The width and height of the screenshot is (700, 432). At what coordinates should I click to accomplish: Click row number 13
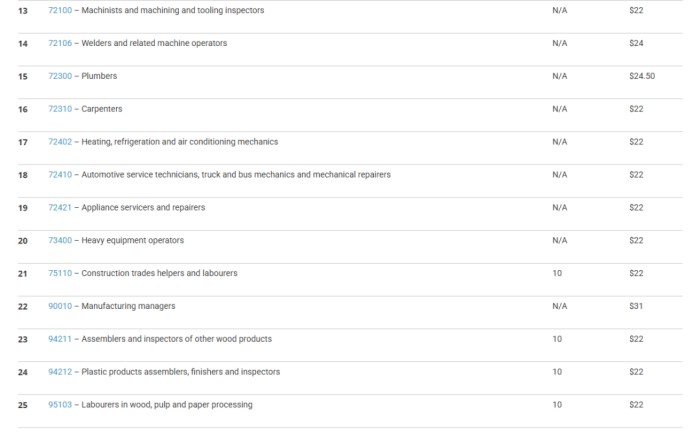pyautogui.click(x=23, y=10)
